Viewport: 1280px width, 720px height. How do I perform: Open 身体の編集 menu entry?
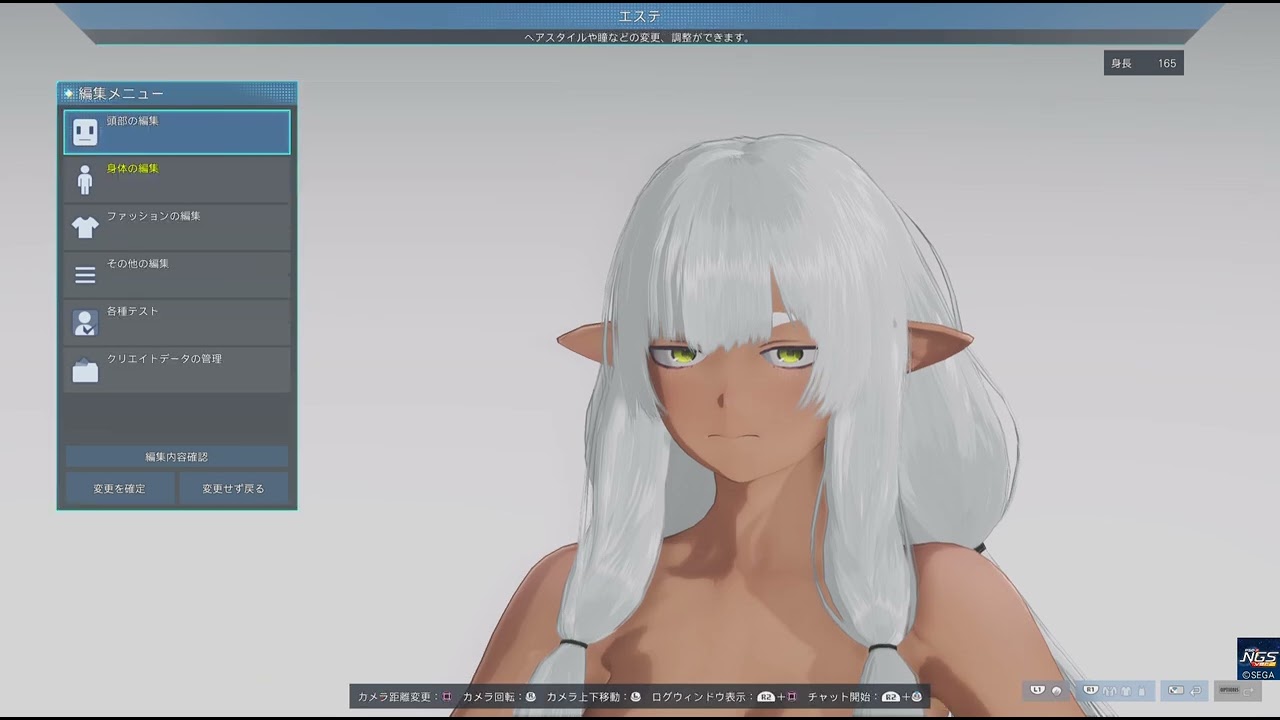pyautogui.click(x=177, y=180)
